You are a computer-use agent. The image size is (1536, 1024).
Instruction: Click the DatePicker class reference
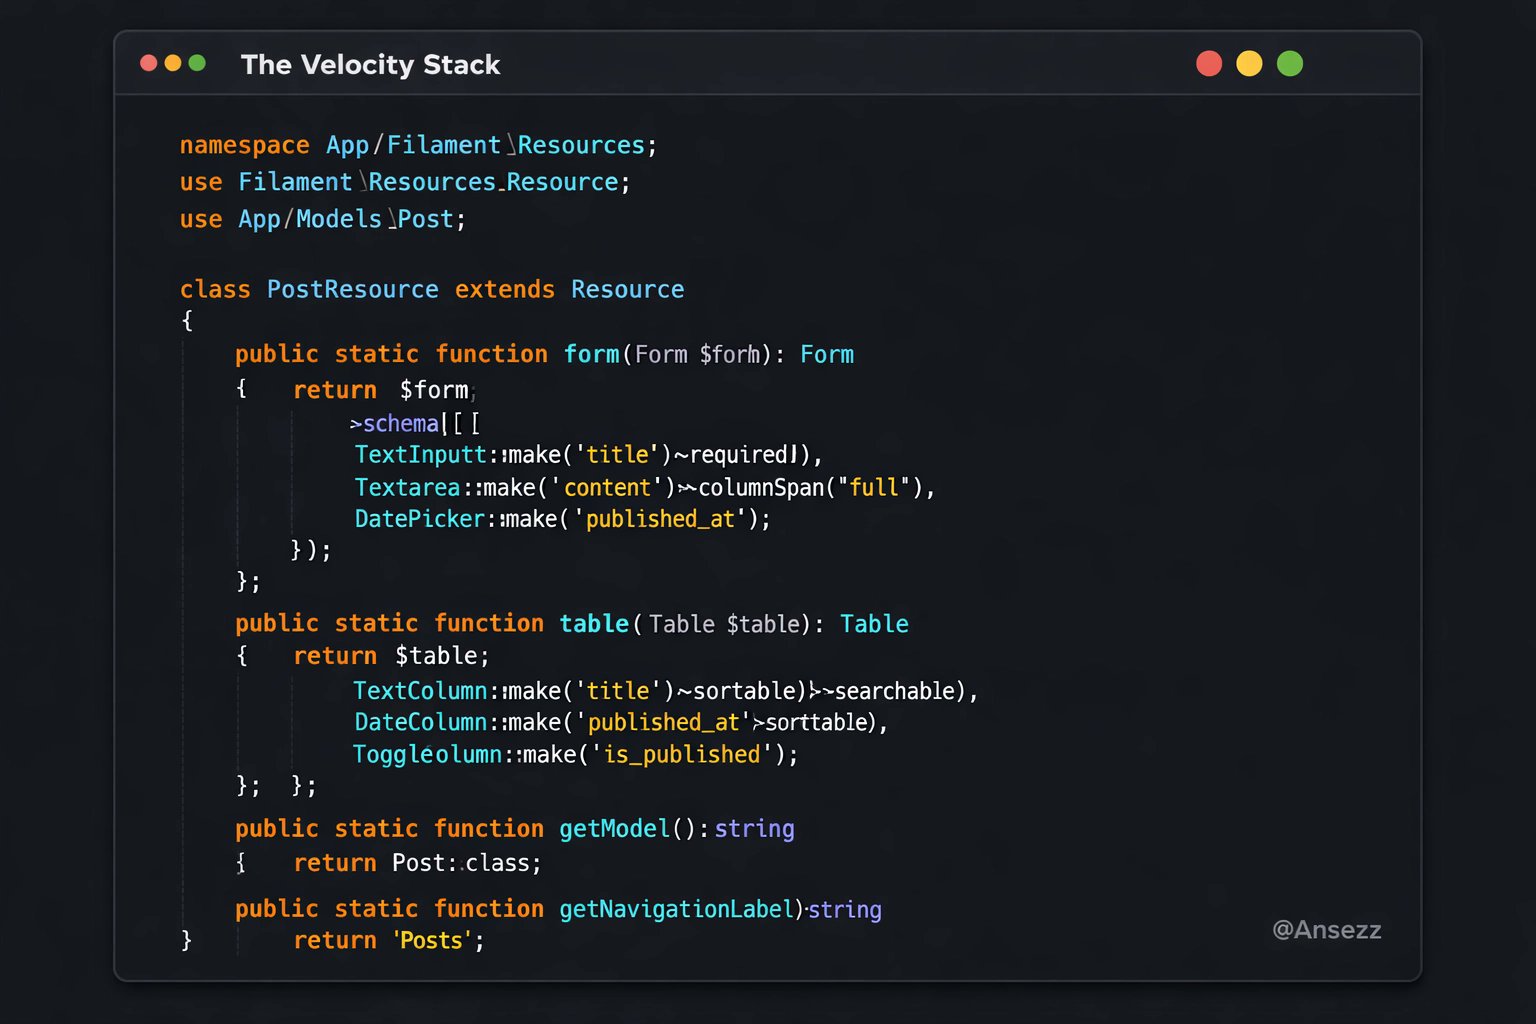pos(420,519)
